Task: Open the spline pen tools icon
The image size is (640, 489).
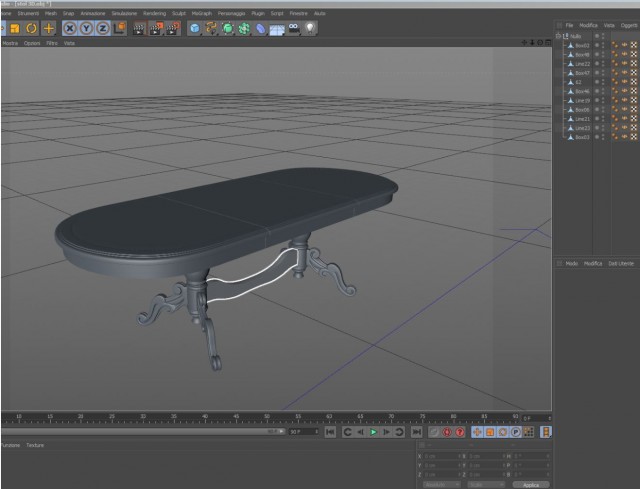Action: pos(211,28)
